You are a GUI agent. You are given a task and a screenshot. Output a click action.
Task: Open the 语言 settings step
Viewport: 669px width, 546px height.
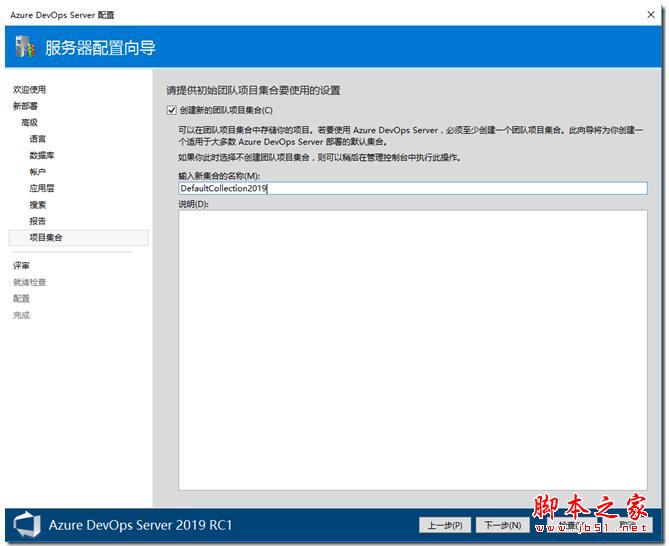pyautogui.click(x=38, y=139)
